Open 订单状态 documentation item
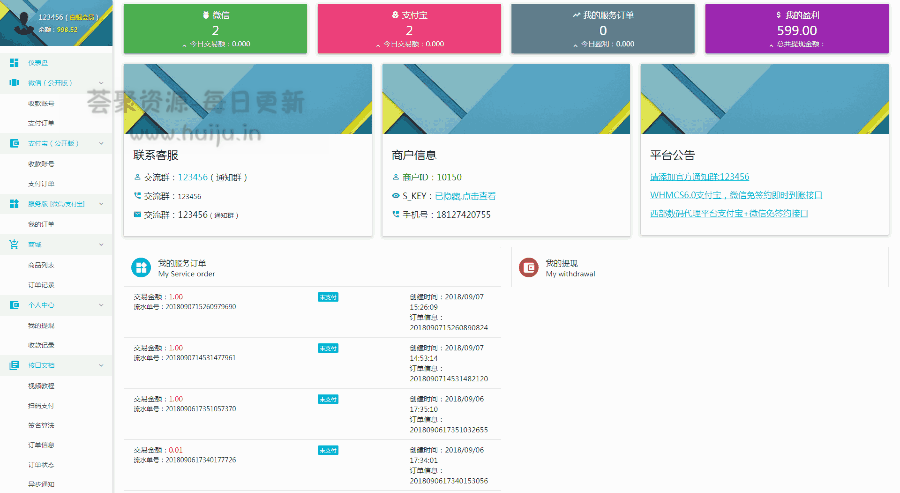The height and width of the screenshot is (493, 900). (x=41, y=464)
